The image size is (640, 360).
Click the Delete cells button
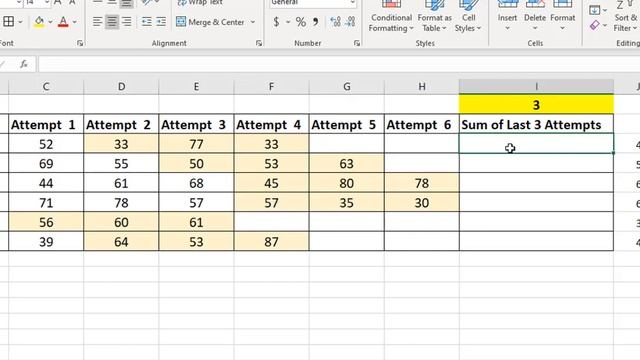pyautogui.click(x=535, y=16)
